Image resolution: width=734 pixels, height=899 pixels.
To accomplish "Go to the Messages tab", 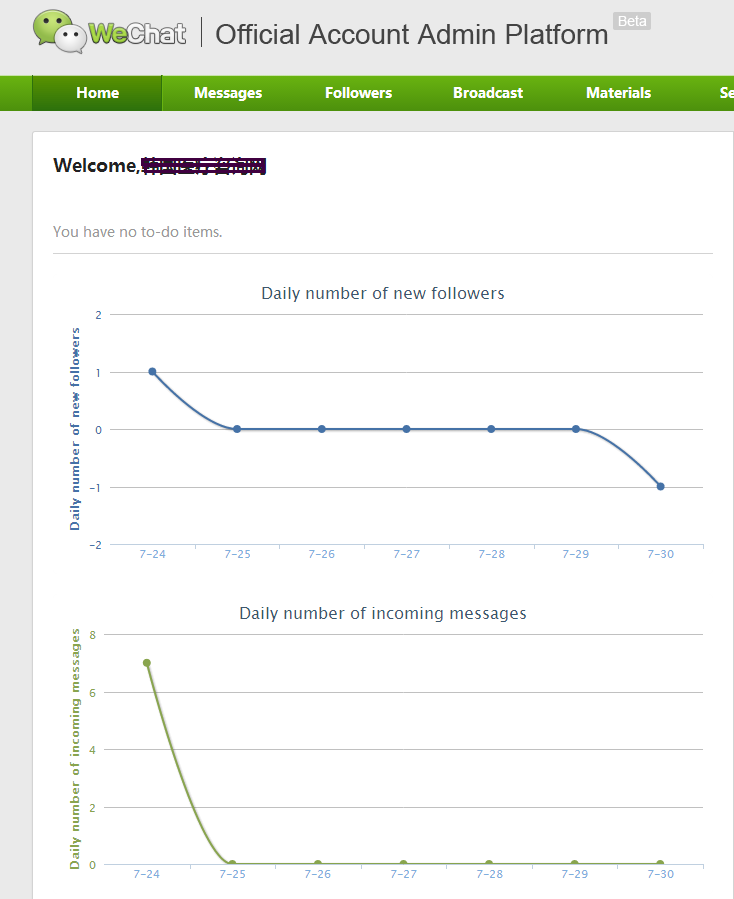I will pyautogui.click(x=228, y=93).
